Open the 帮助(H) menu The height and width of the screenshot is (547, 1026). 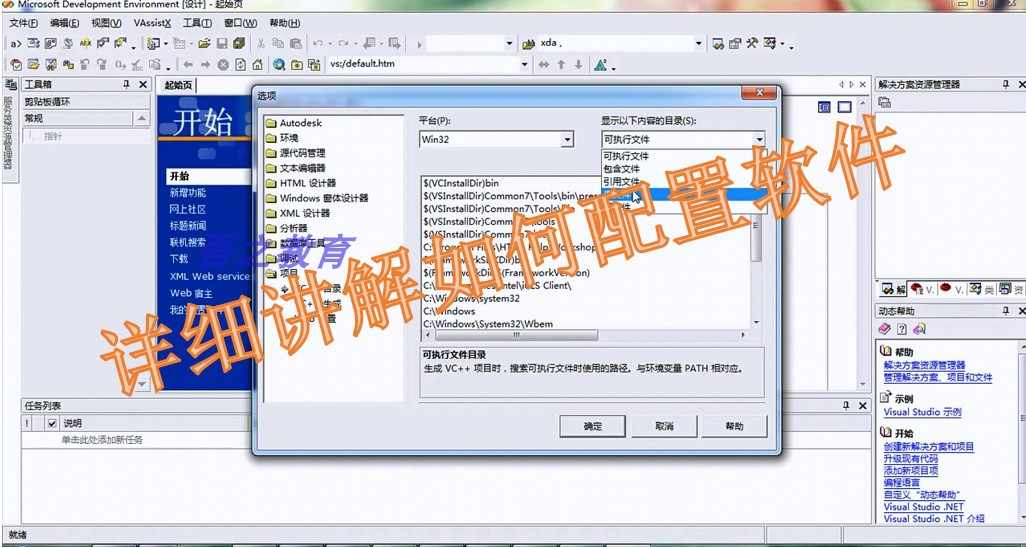coord(285,23)
